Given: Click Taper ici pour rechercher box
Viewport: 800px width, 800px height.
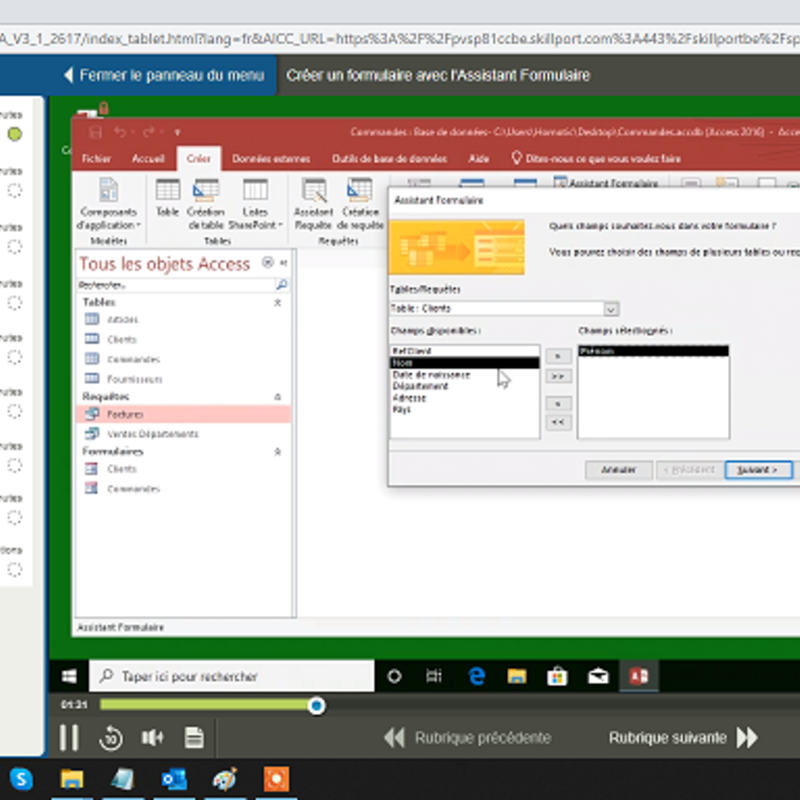Looking at the screenshot, I should [x=232, y=677].
